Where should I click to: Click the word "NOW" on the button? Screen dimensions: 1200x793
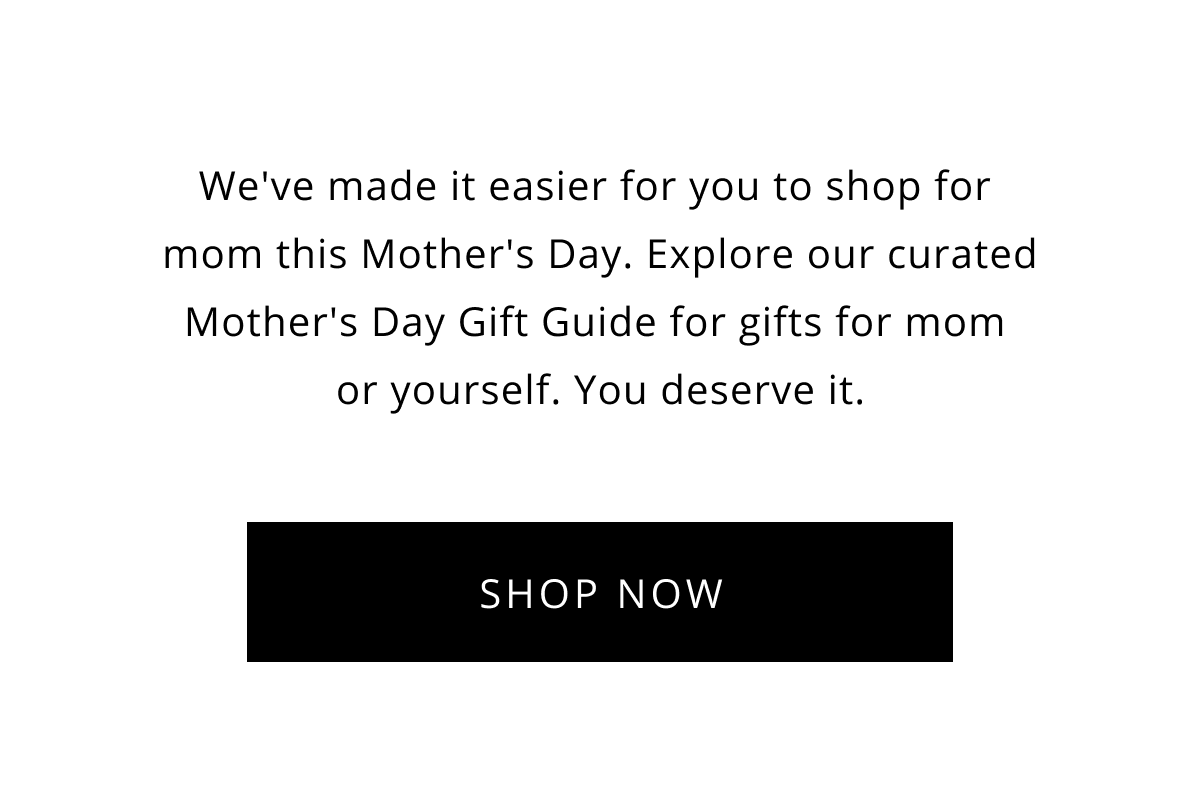(x=671, y=593)
